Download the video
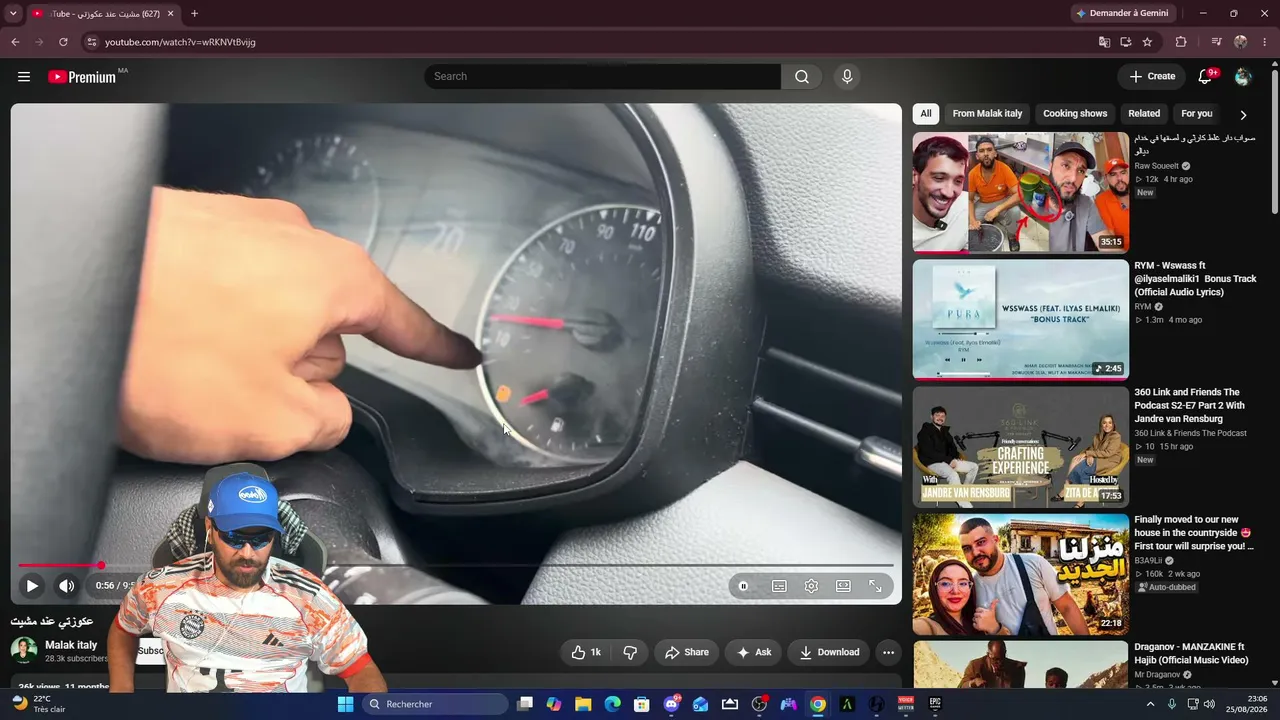The height and width of the screenshot is (720, 1280). (829, 652)
